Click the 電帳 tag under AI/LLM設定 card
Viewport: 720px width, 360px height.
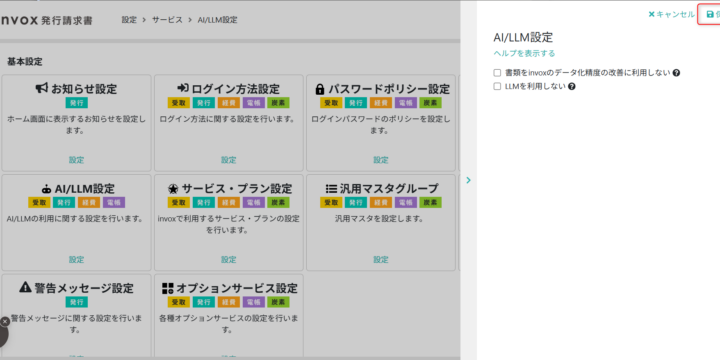[x=113, y=202]
